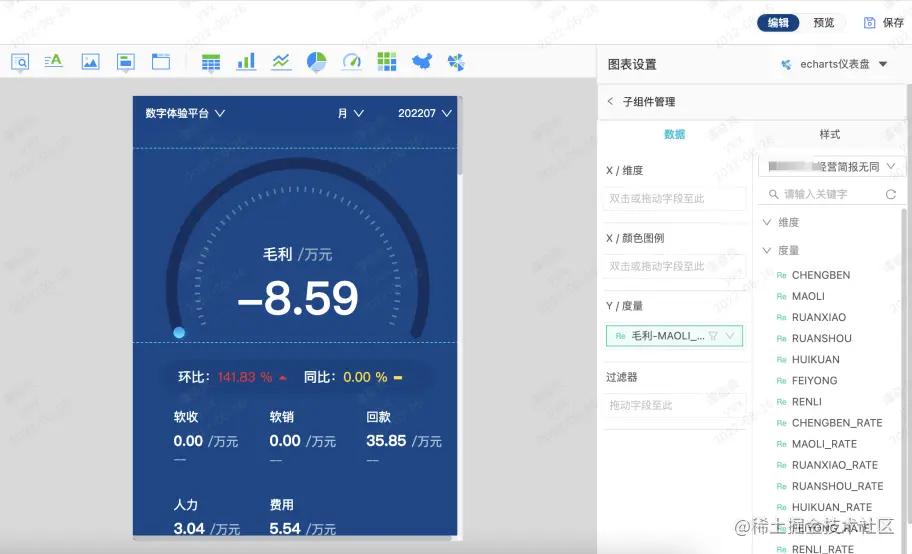Select the RENLI measure field
This screenshot has height=554, width=912.
(807, 402)
